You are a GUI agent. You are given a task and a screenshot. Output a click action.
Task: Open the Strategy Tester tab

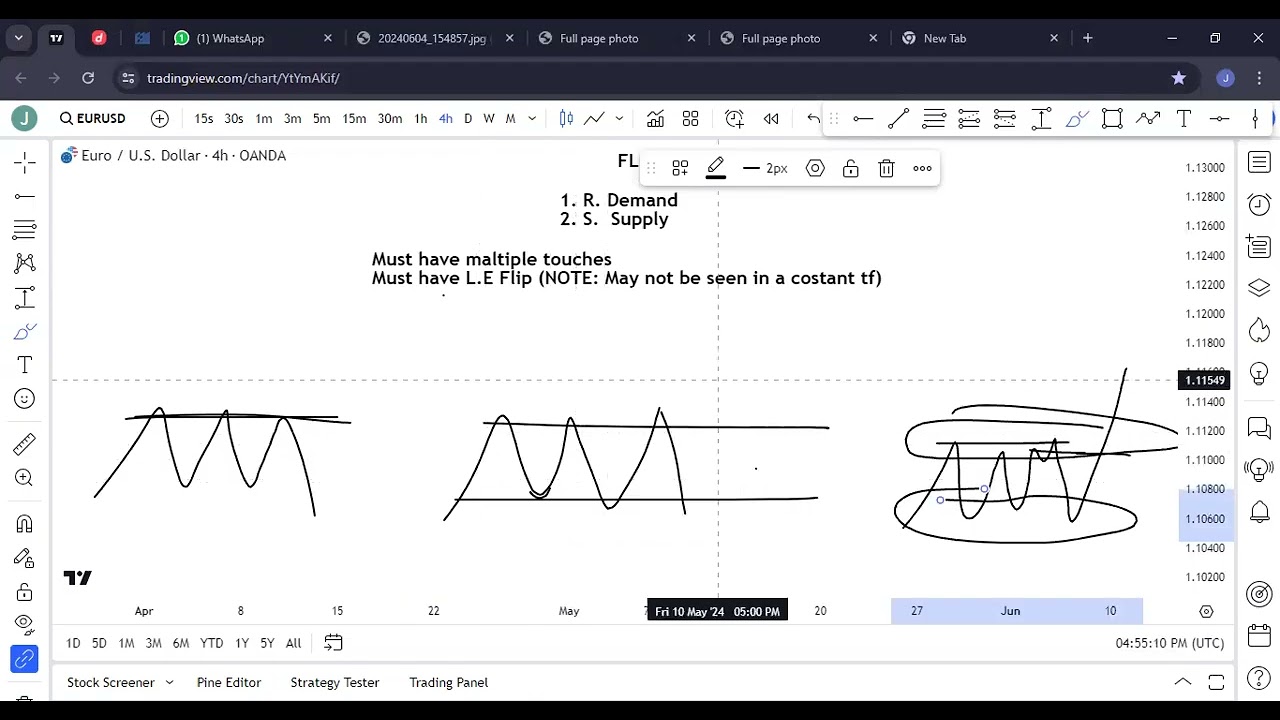click(x=335, y=682)
